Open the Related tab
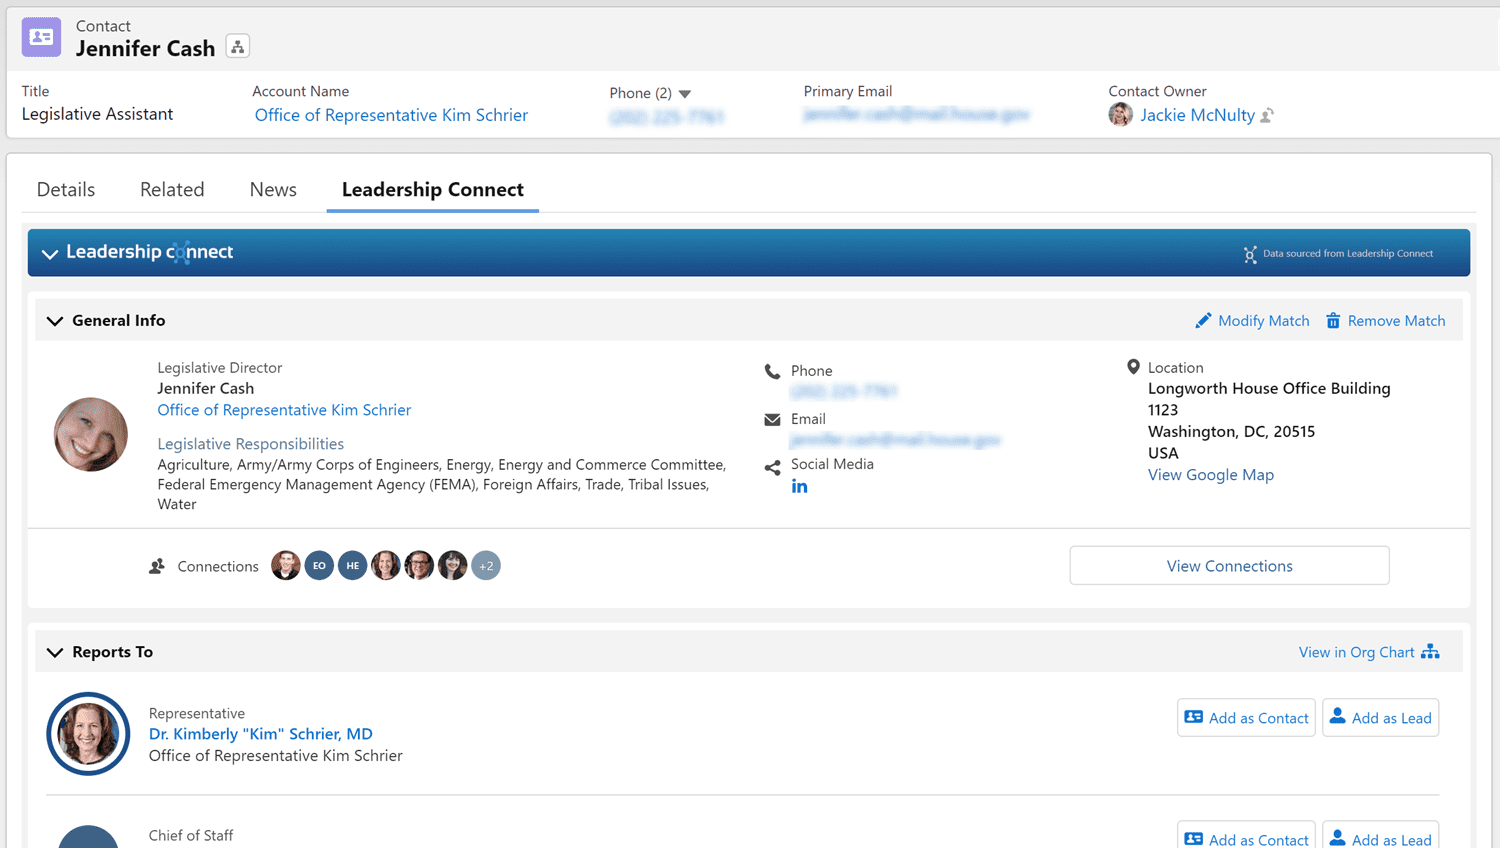Image resolution: width=1500 pixels, height=848 pixels. [172, 190]
